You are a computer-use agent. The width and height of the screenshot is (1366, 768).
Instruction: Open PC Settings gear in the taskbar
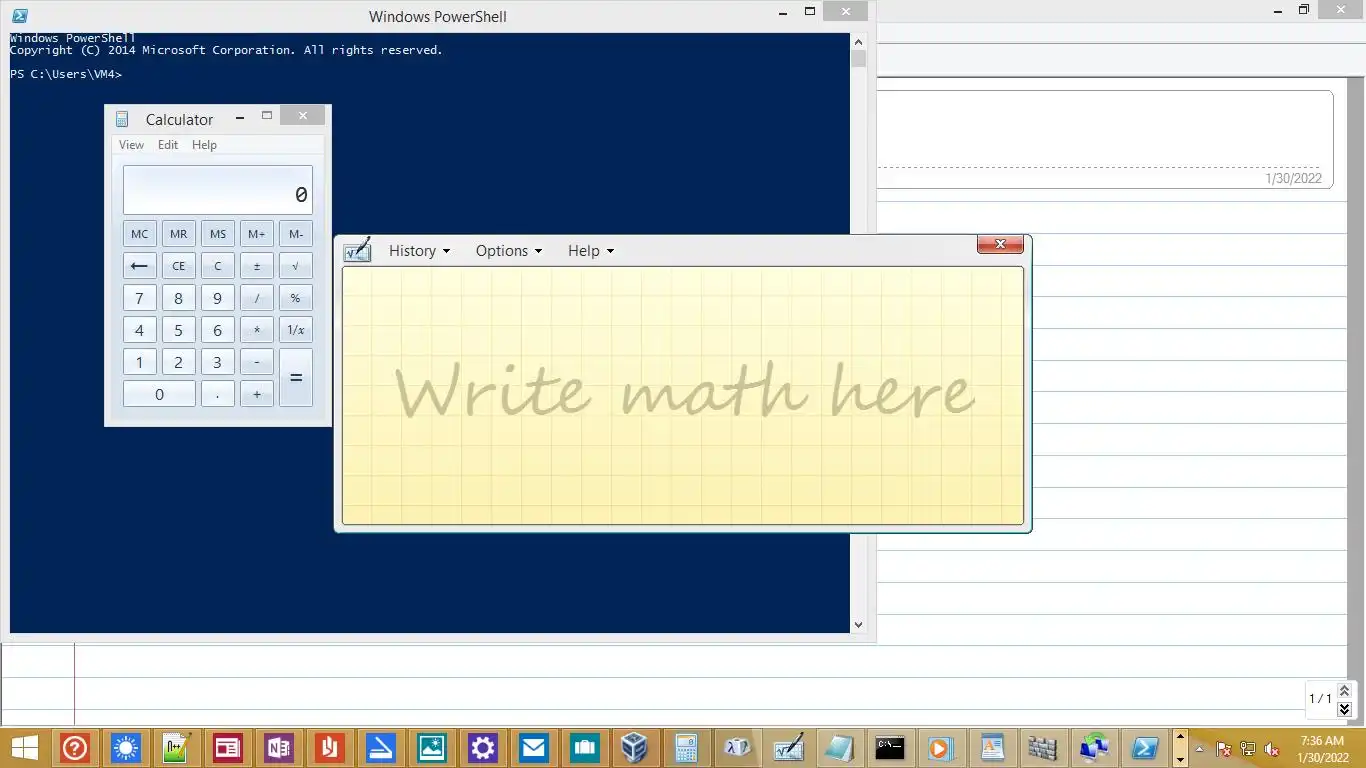click(483, 748)
